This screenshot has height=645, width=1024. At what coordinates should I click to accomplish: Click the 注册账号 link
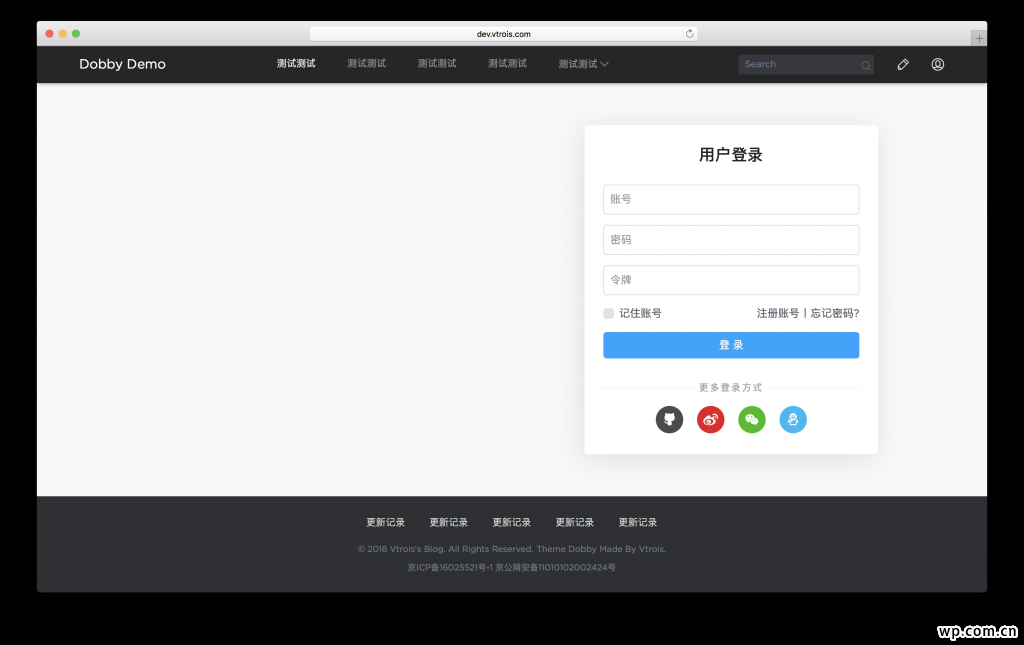tap(777, 313)
